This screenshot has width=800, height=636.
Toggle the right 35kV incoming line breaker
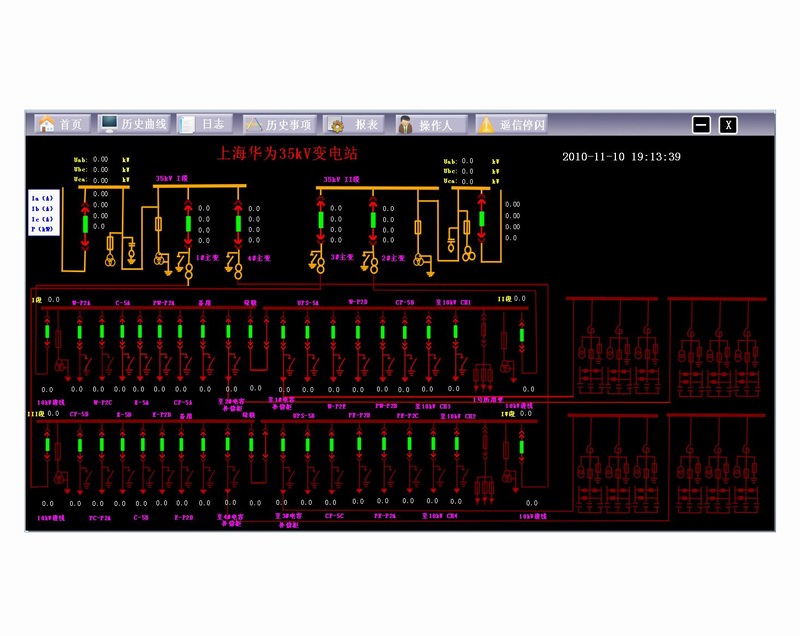(x=482, y=218)
